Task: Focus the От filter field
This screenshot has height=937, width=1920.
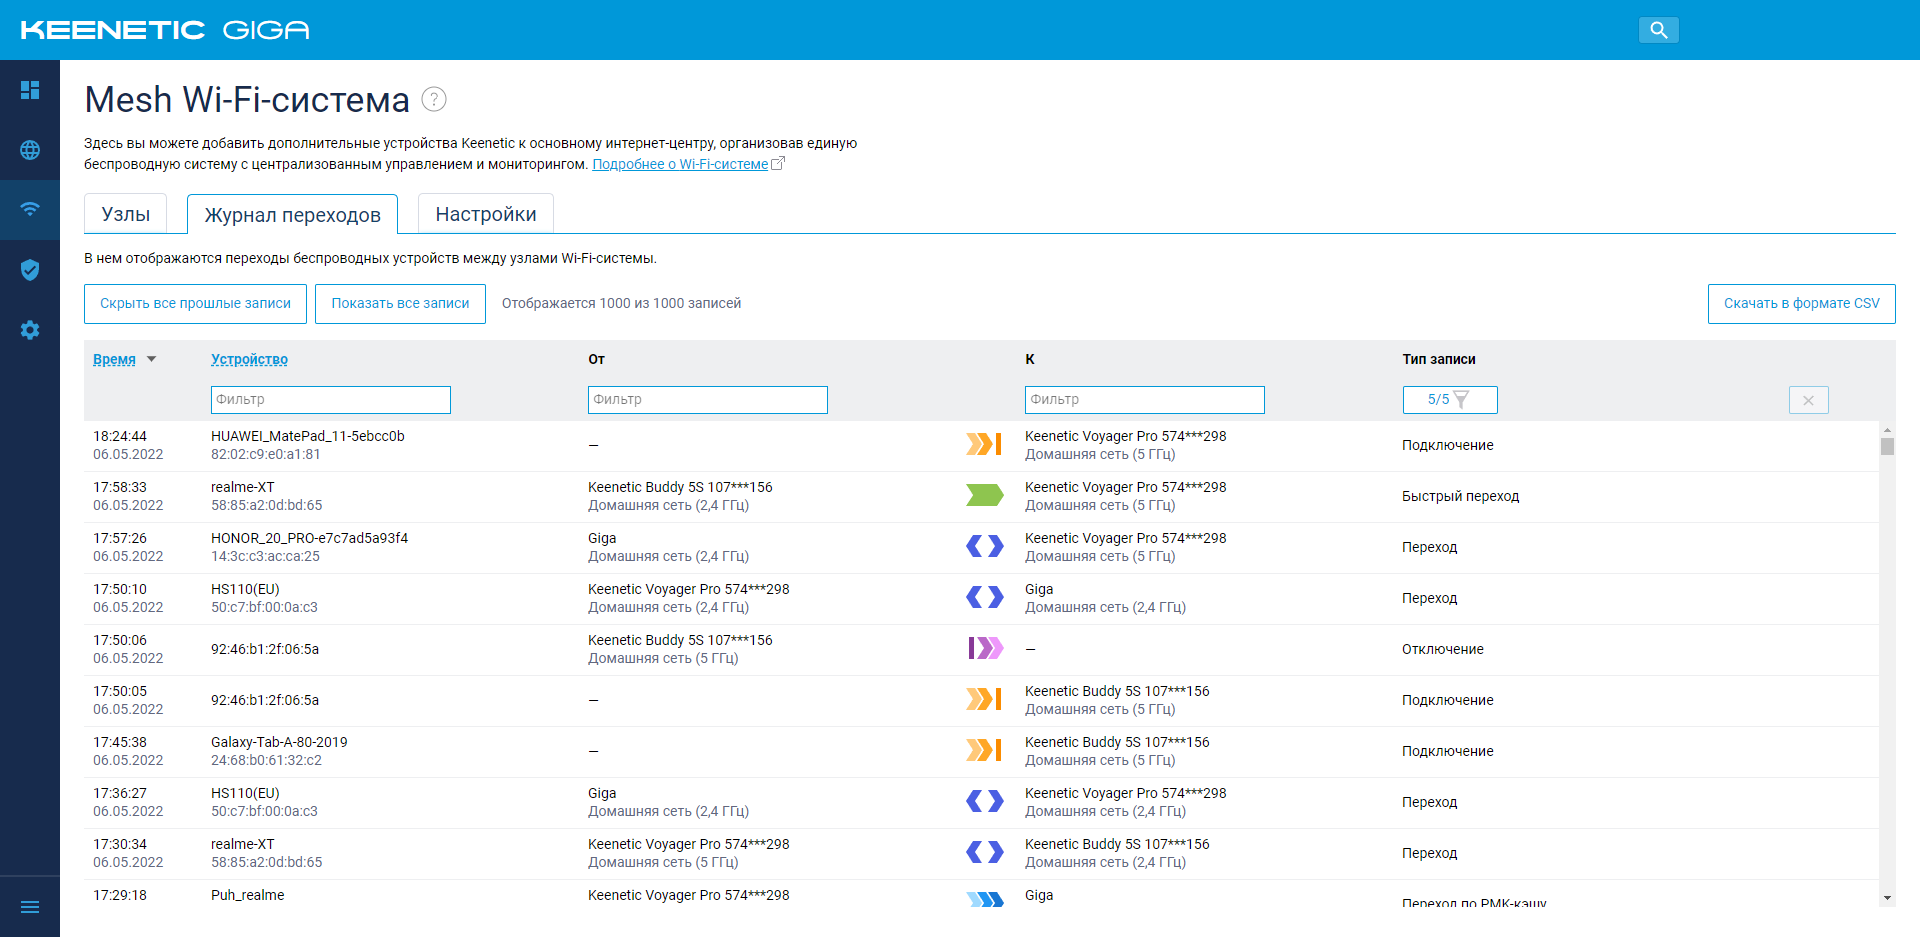Action: click(707, 400)
